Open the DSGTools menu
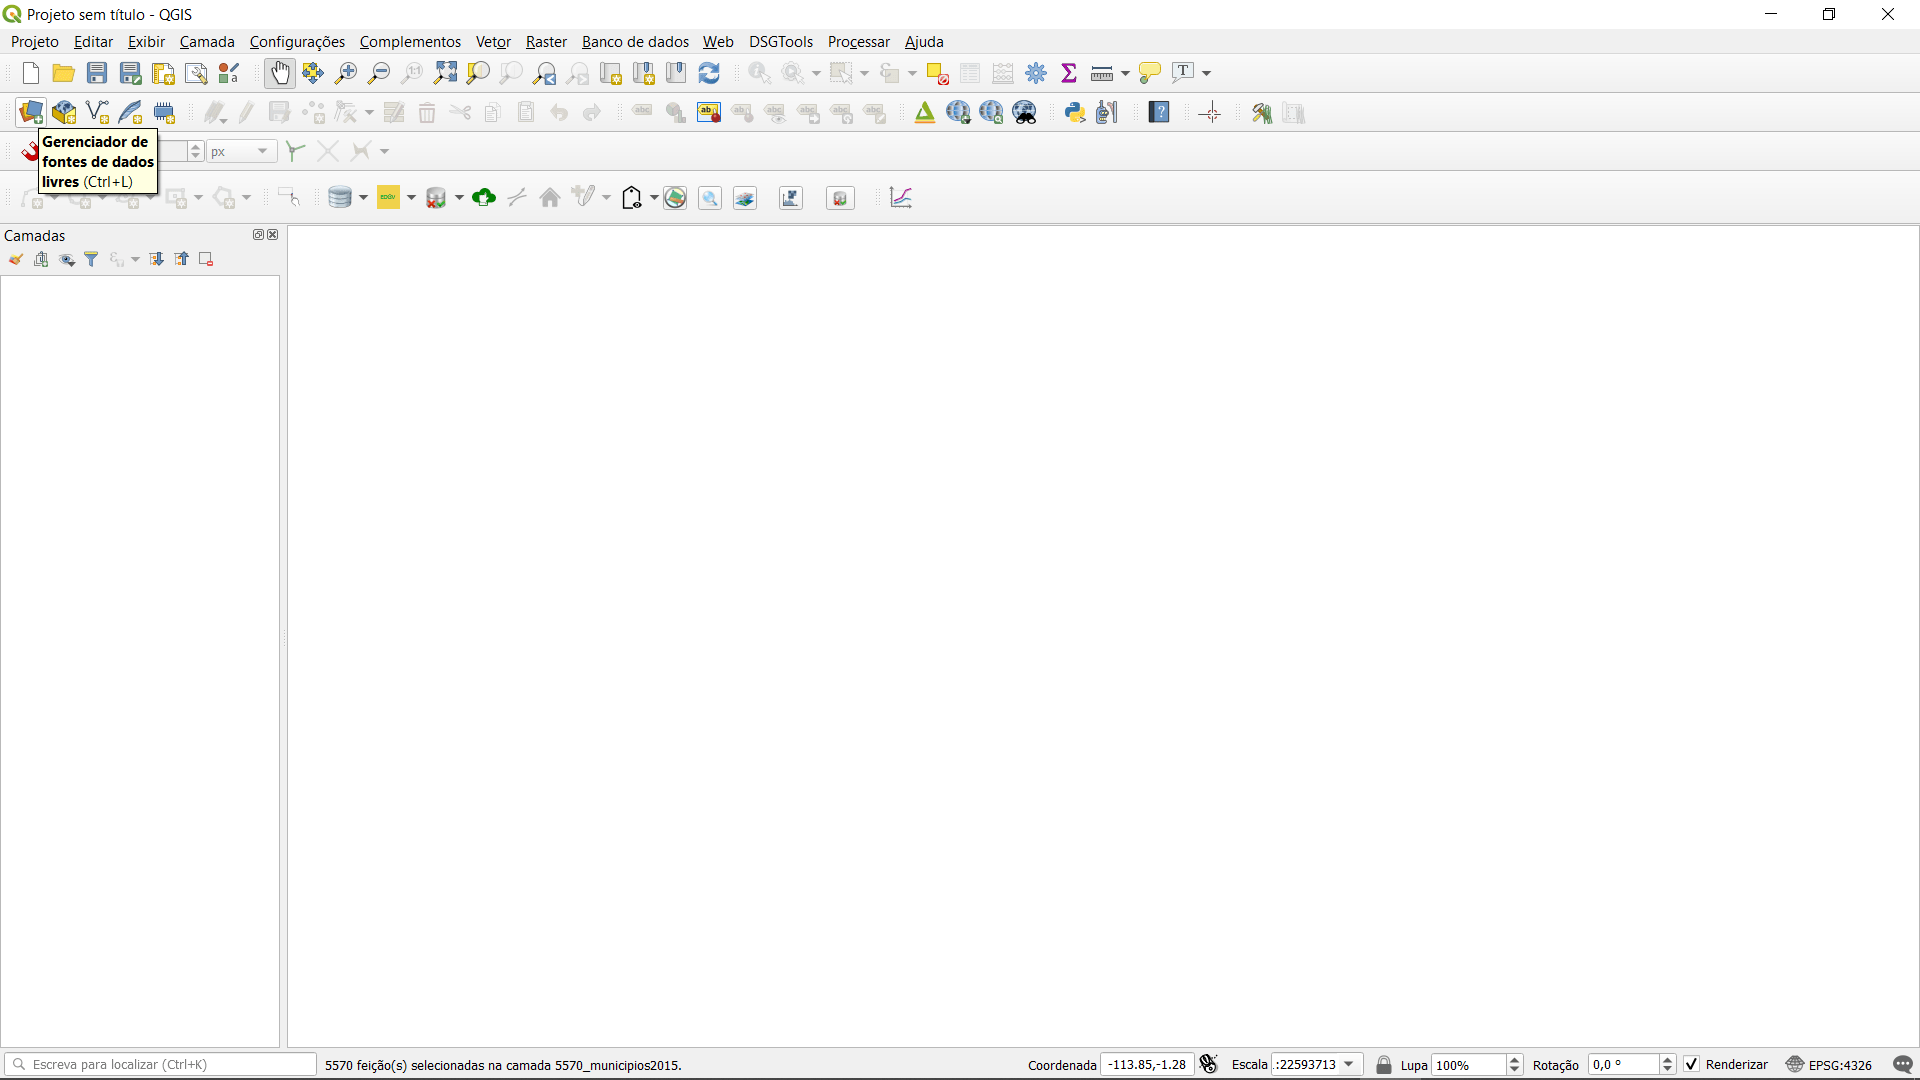1920x1080 pixels. (x=780, y=42)
